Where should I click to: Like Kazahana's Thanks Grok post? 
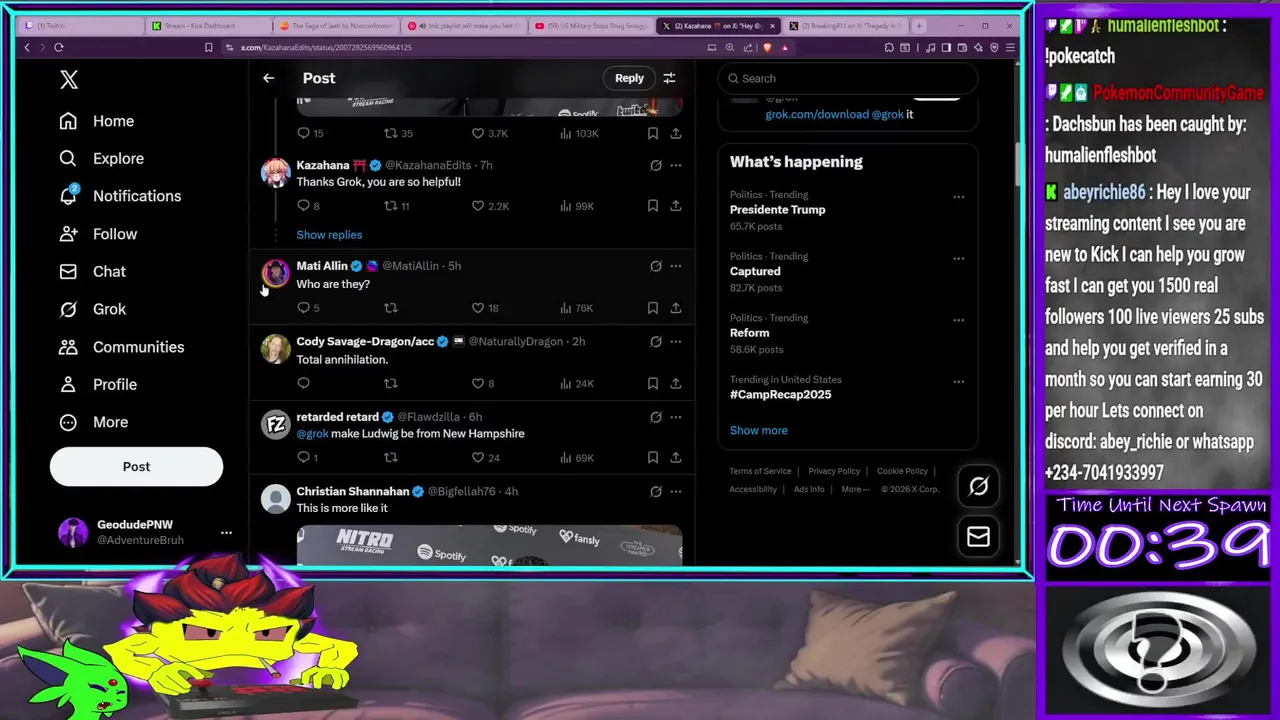(478, 206)
